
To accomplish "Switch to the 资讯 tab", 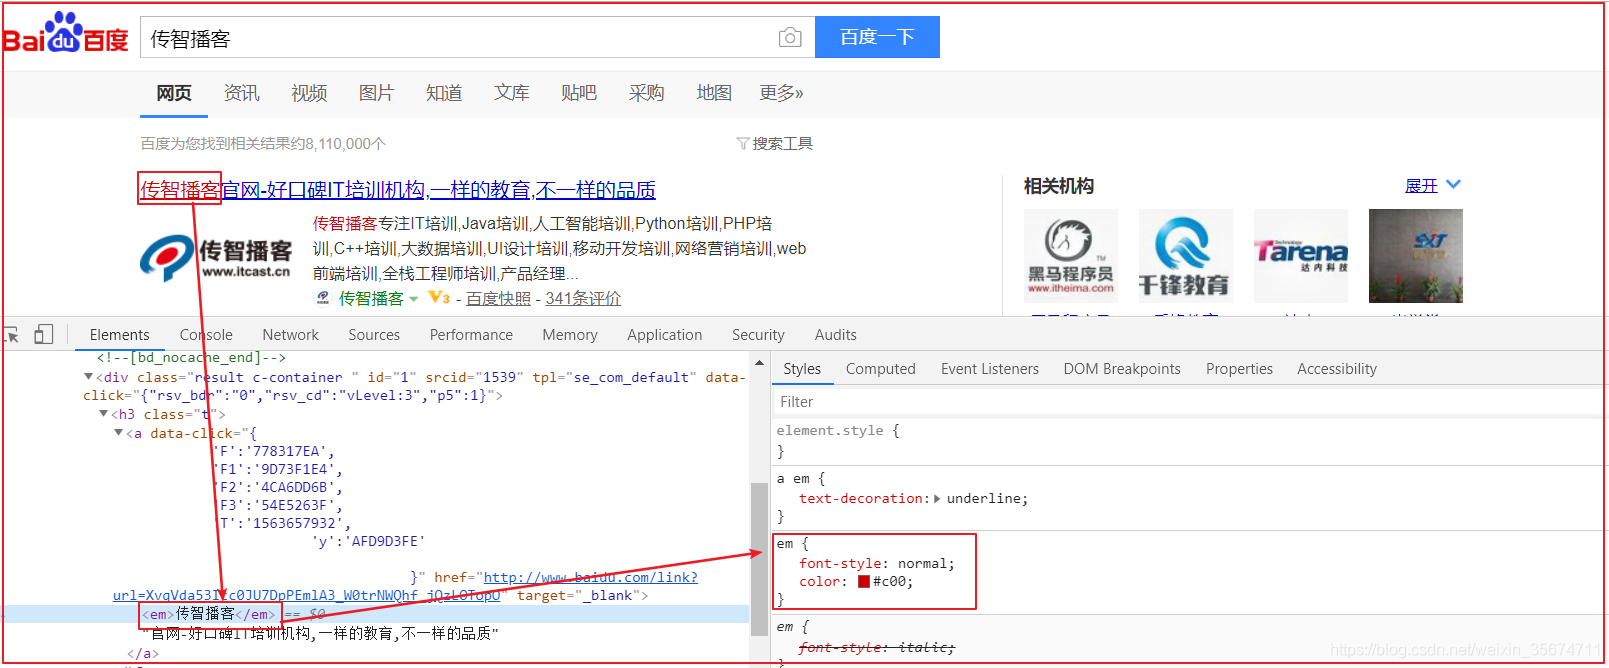I will tap(242, 93).
